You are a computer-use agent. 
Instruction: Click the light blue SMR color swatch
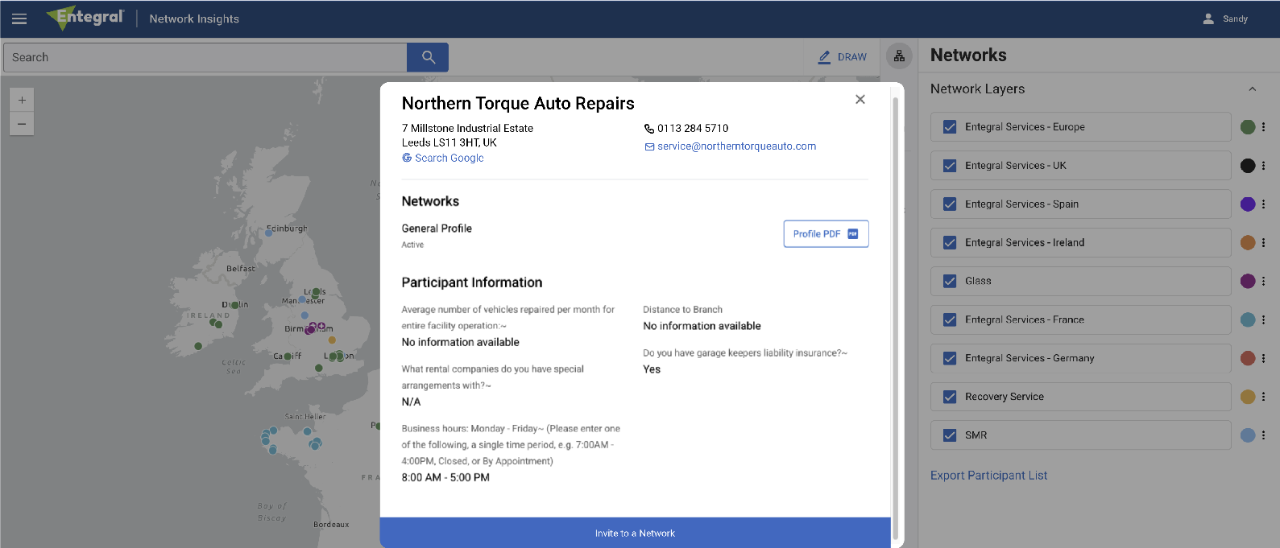pyautogui.click(x=1247, y=435)
